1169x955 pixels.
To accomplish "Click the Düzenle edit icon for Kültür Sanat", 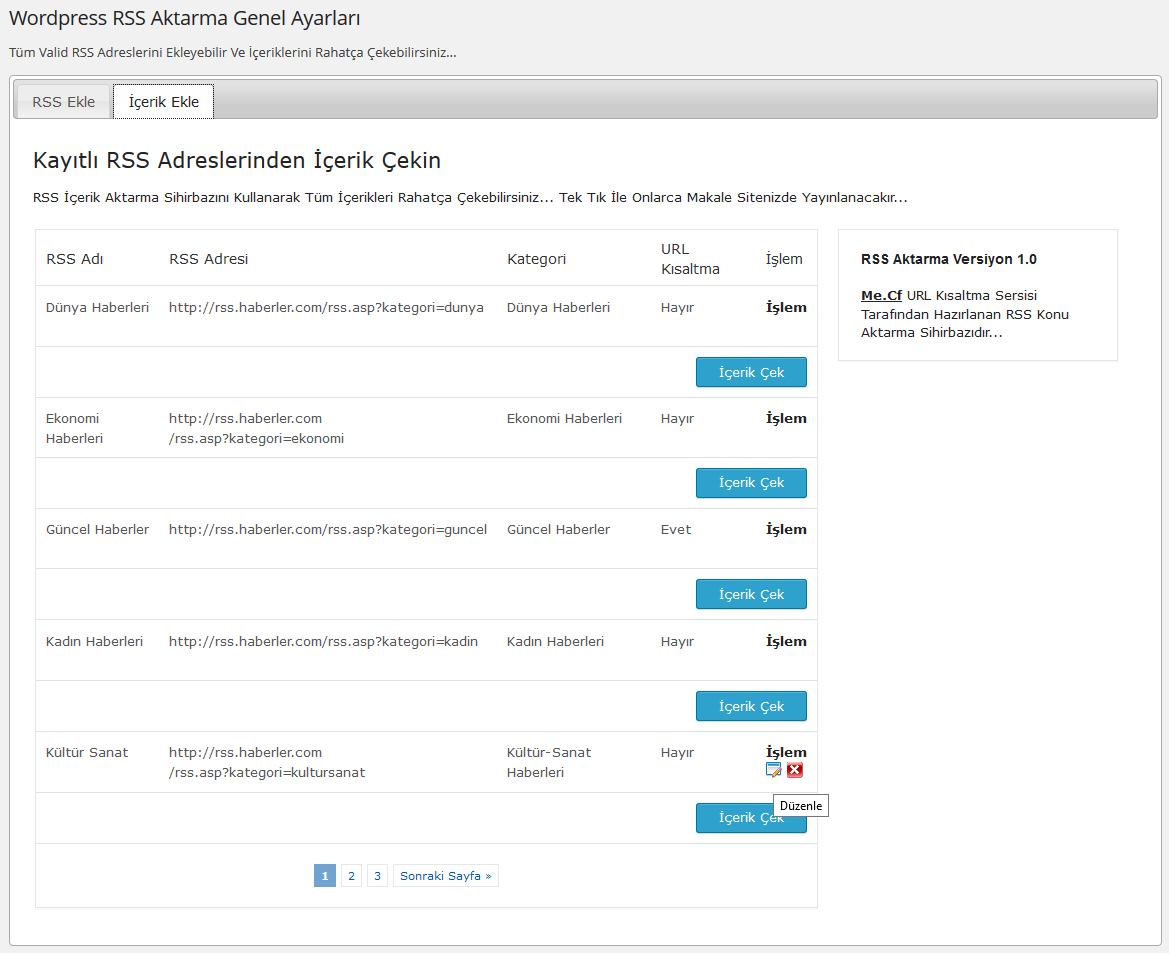I will [773, 770].
